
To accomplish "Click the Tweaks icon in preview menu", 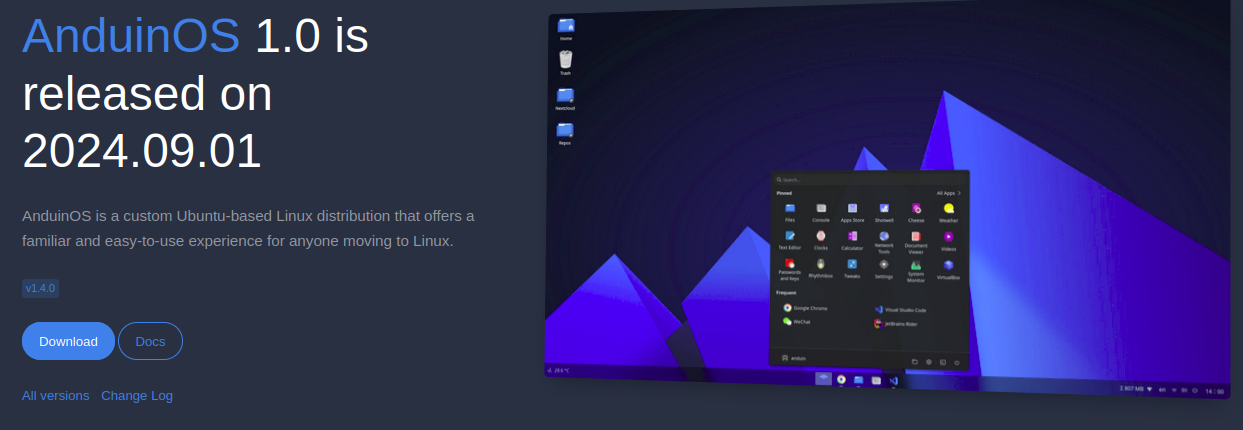I will (852, 264).
